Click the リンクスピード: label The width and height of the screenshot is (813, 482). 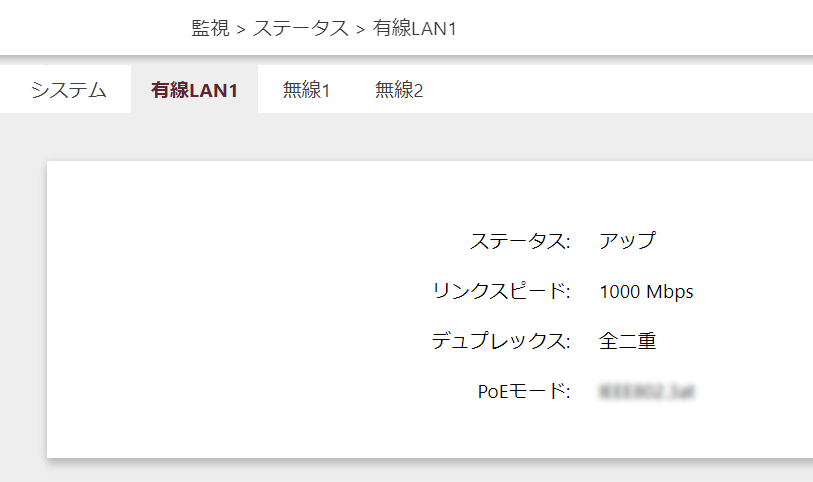[x=501, y=291]
